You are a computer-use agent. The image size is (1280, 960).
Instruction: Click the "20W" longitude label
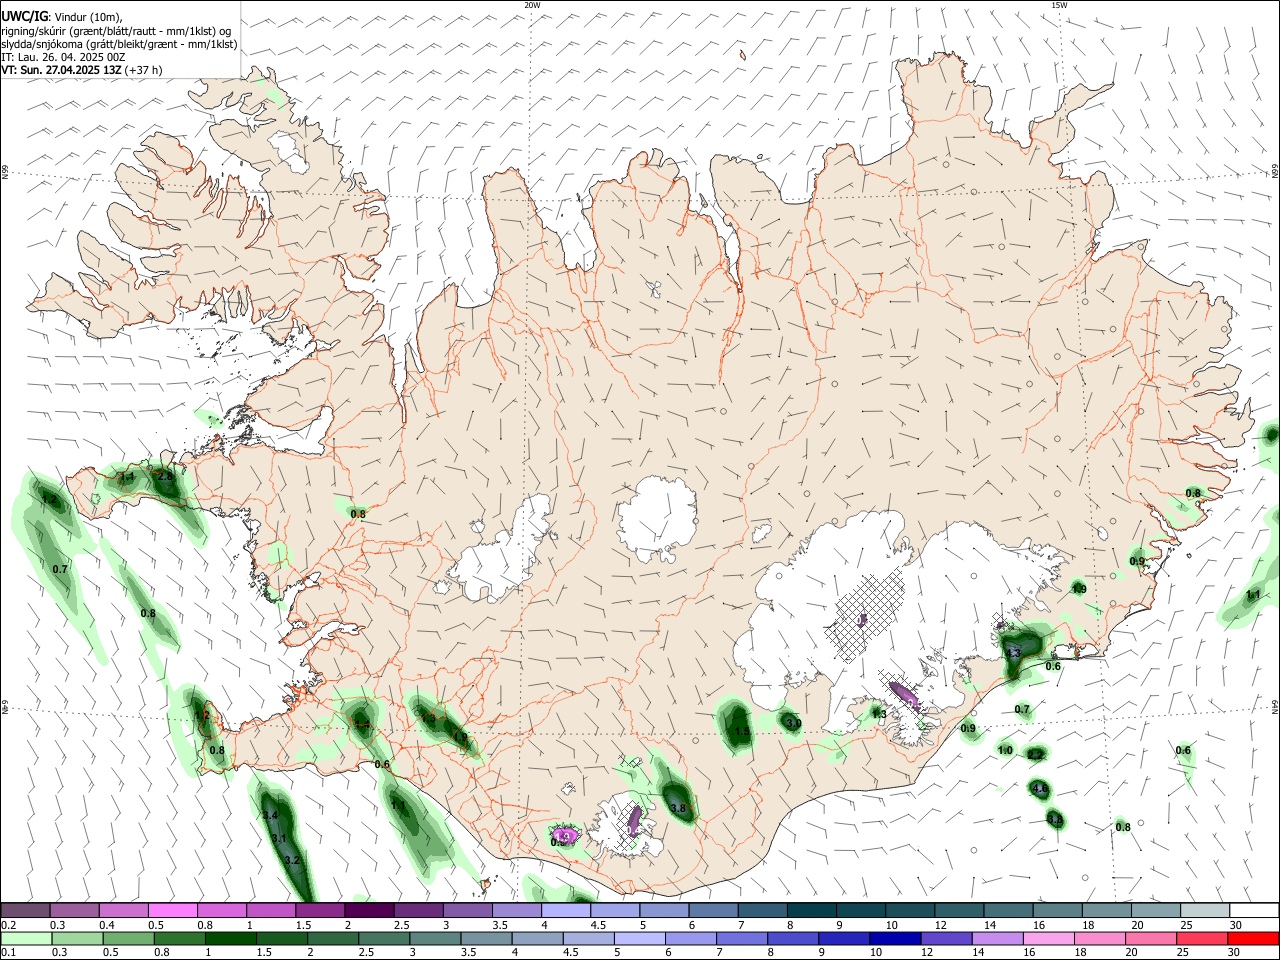point(532,5)
